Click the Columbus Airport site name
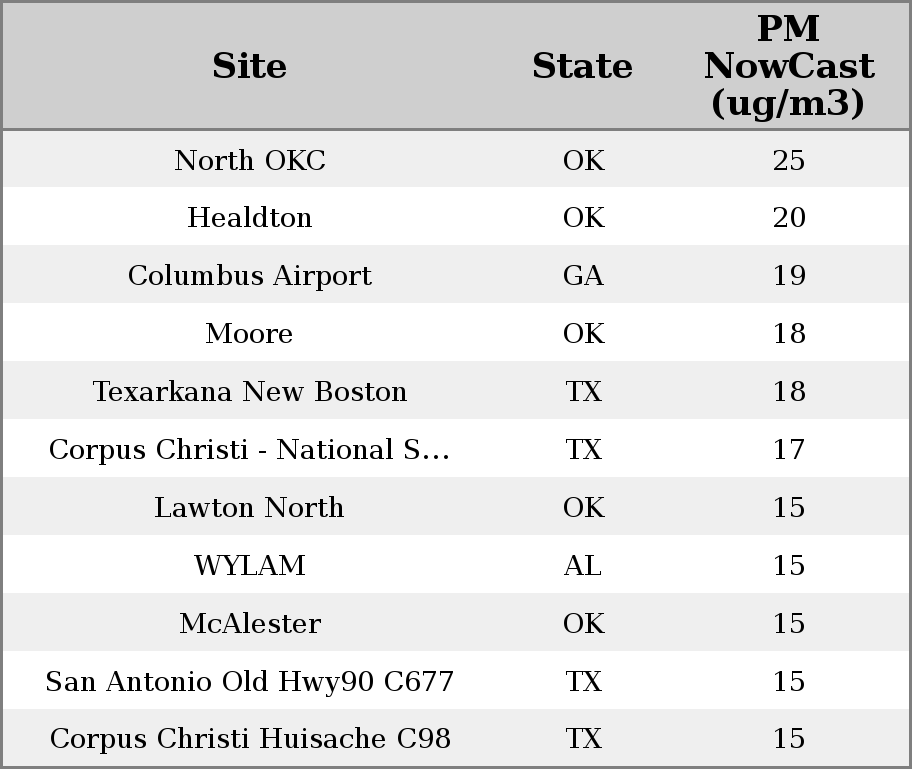The image size is (912, 769). coord(250,276)
